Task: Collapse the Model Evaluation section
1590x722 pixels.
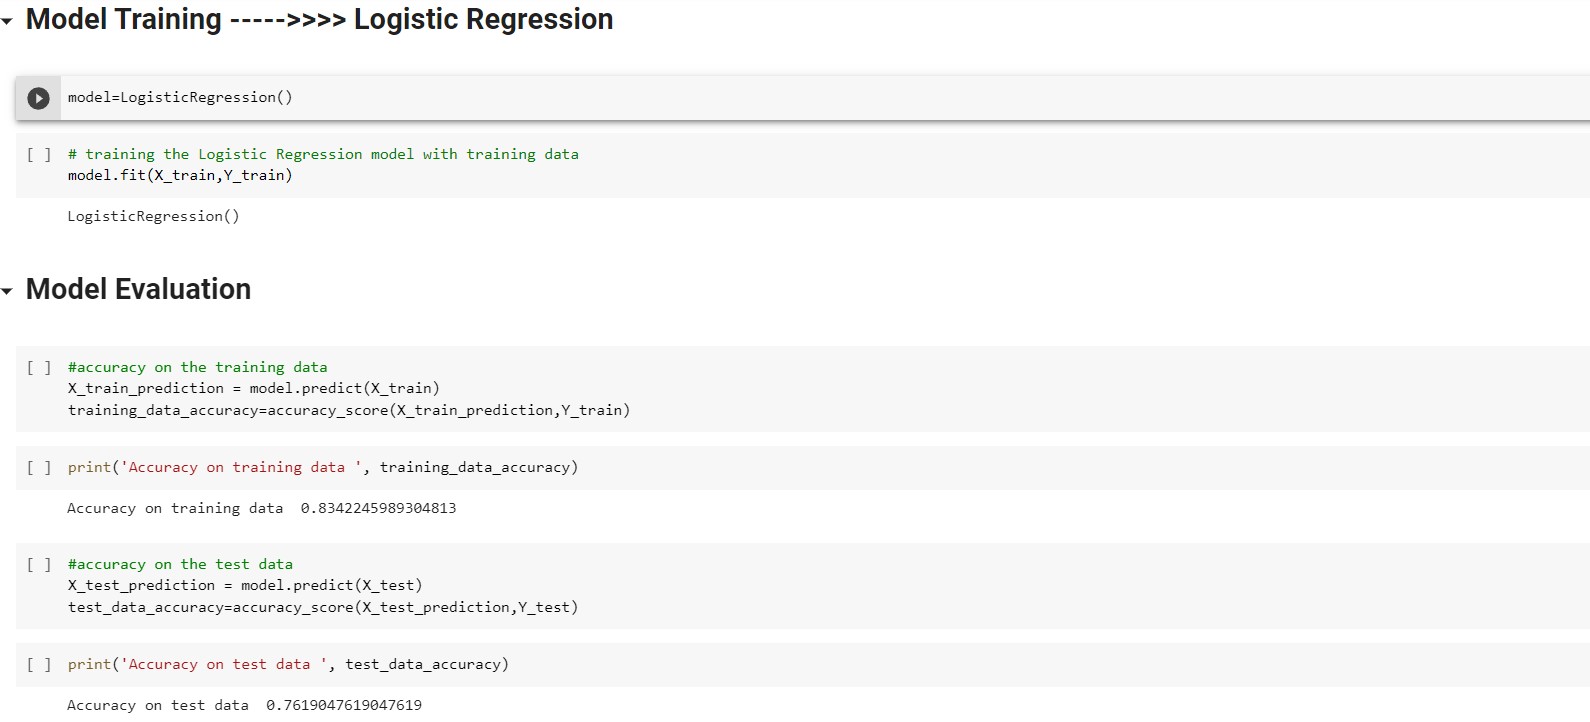Action: coord(8,289)
